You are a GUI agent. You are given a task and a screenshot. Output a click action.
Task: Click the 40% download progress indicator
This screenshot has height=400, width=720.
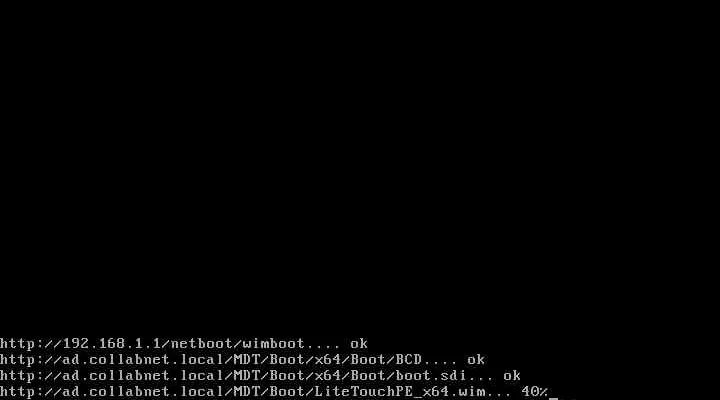pos(534,392)
